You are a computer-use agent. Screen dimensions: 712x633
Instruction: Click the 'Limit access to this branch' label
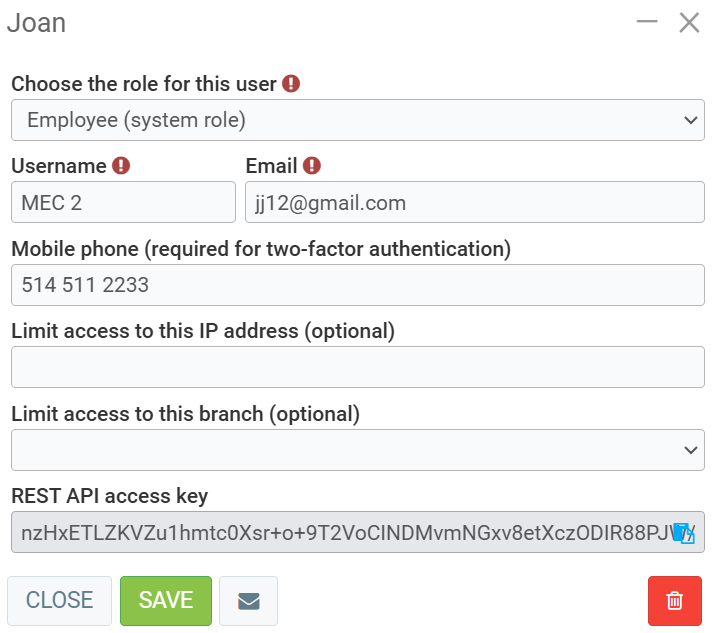coord(185,413)
